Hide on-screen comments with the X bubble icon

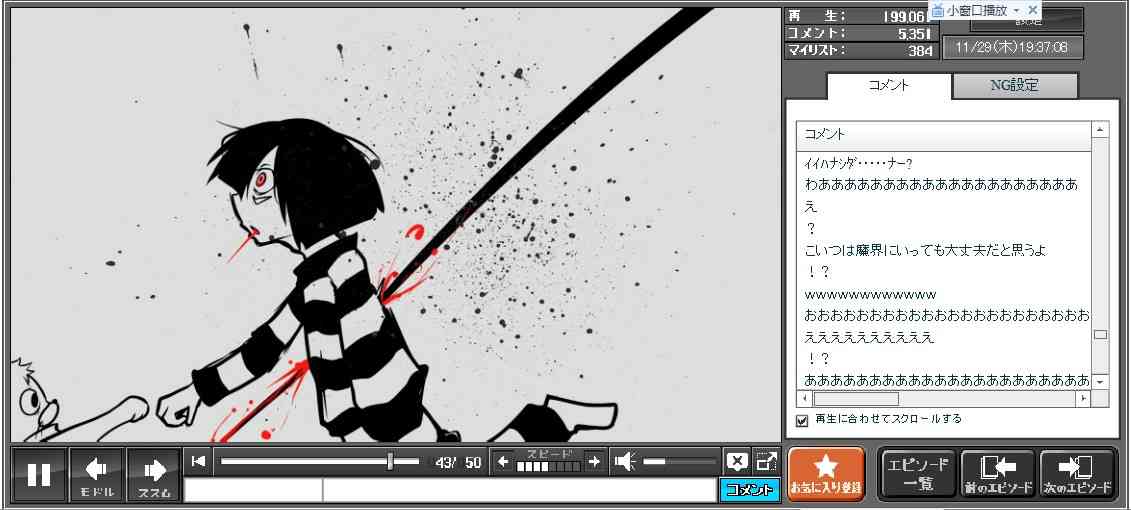pos(737,461)
